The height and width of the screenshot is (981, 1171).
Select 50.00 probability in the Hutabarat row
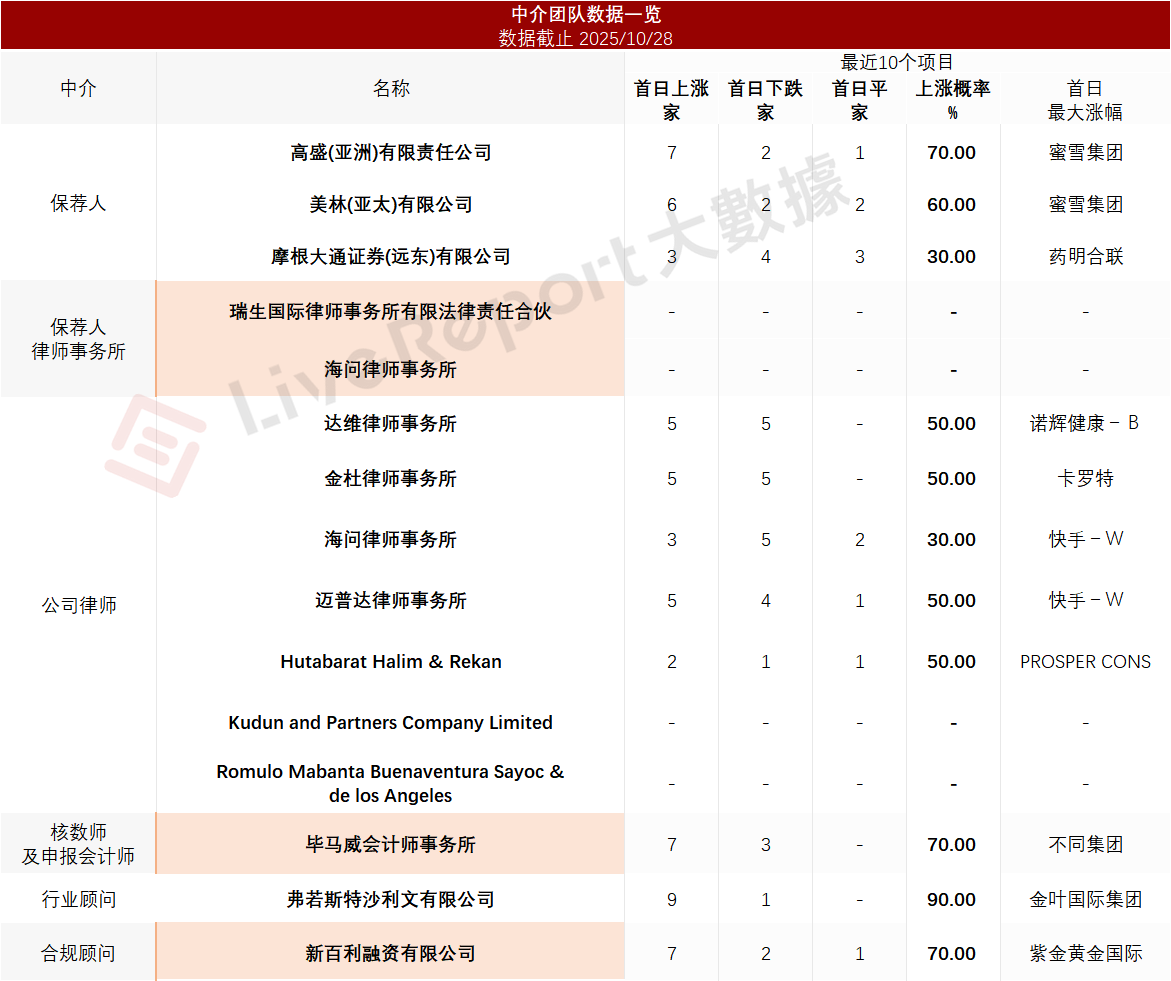coord(951,661)
